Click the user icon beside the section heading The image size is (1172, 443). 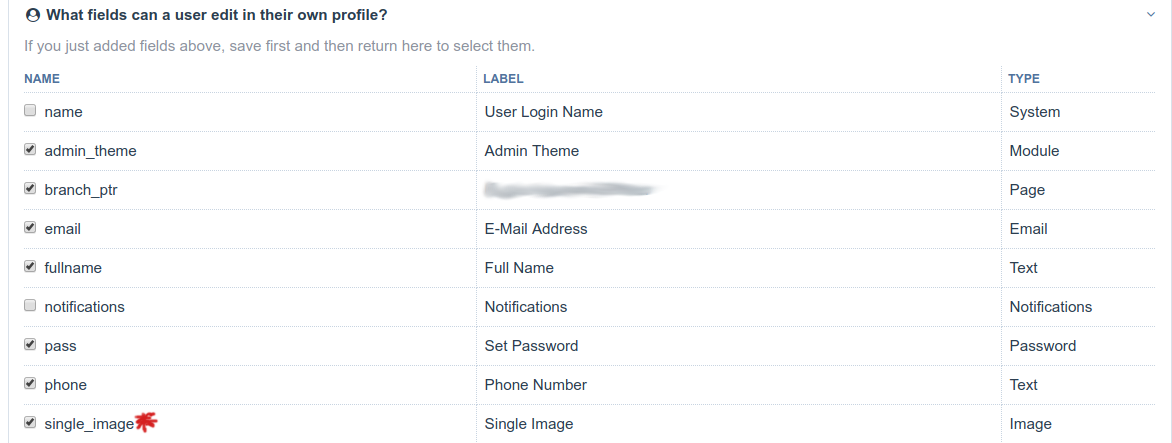32,15
